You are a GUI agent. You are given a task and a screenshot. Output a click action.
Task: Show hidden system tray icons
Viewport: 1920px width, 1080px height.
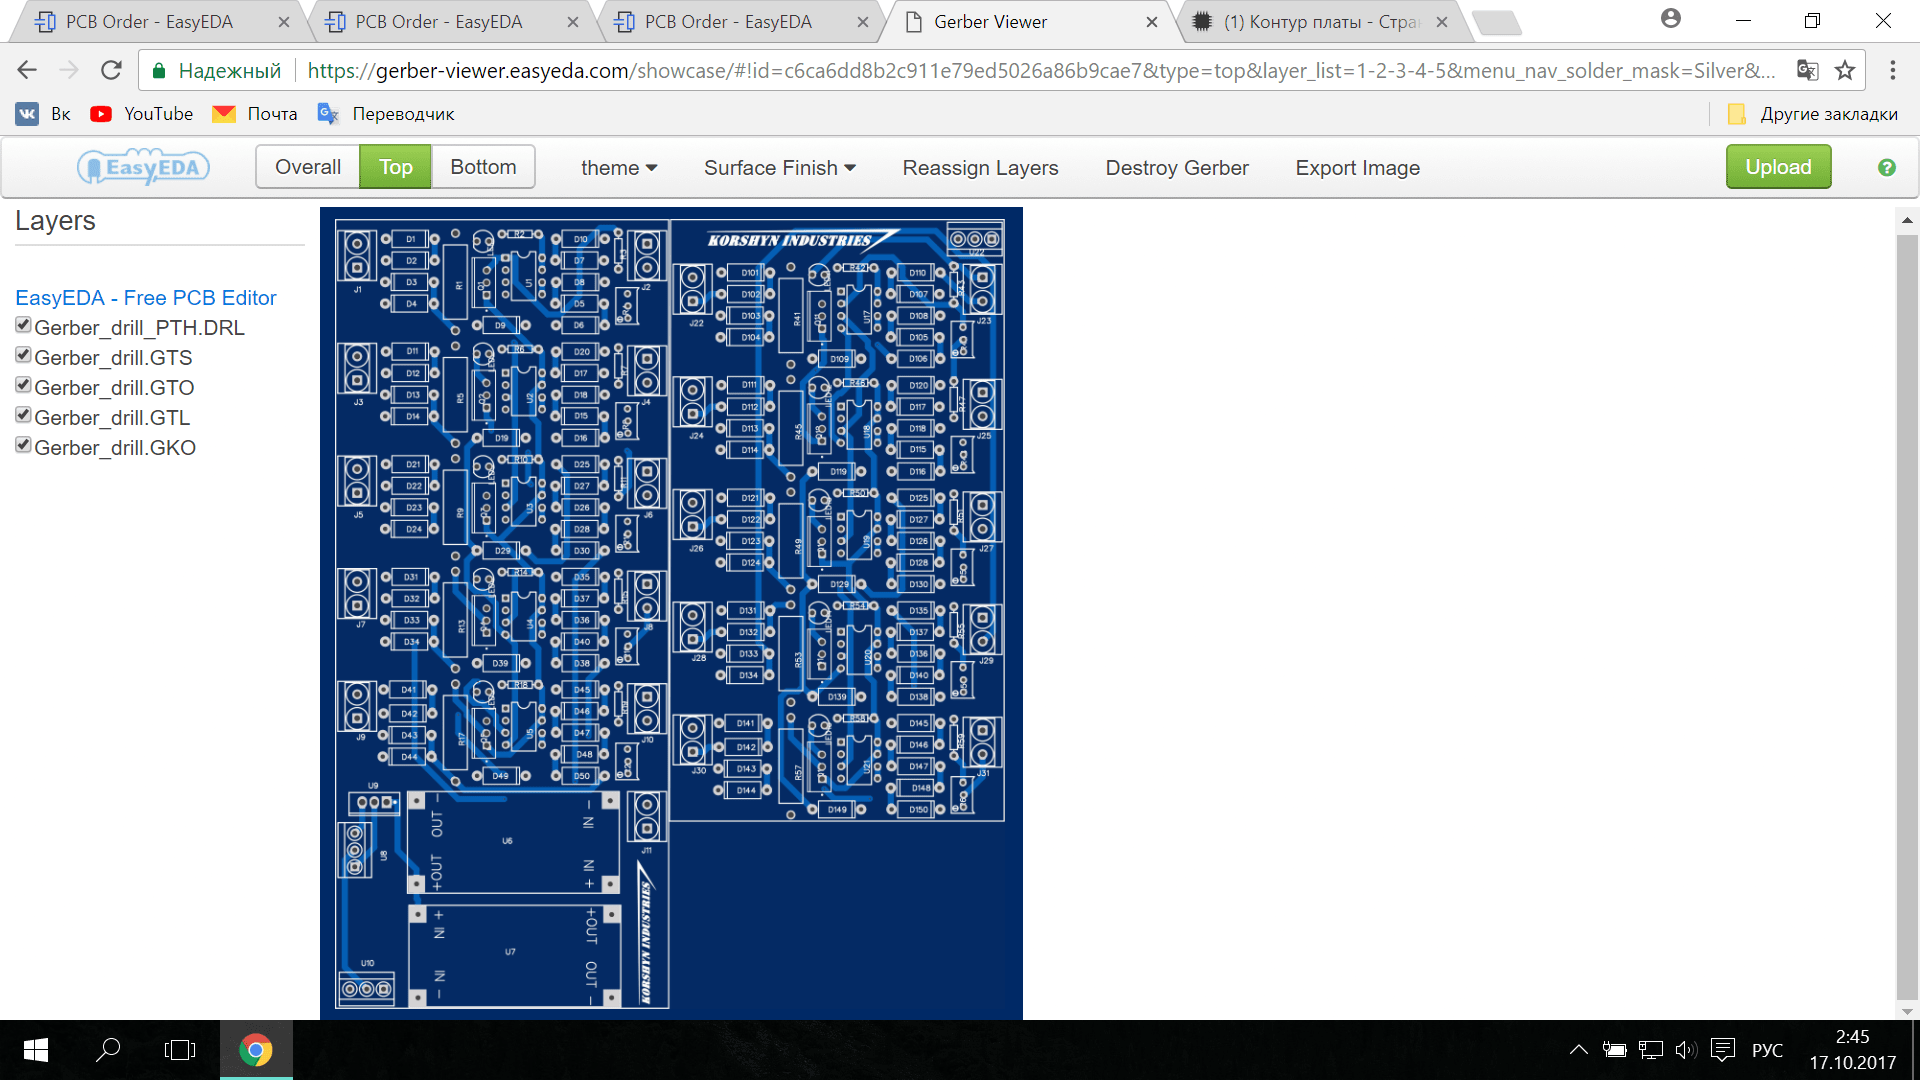tap(1578, 1050)
